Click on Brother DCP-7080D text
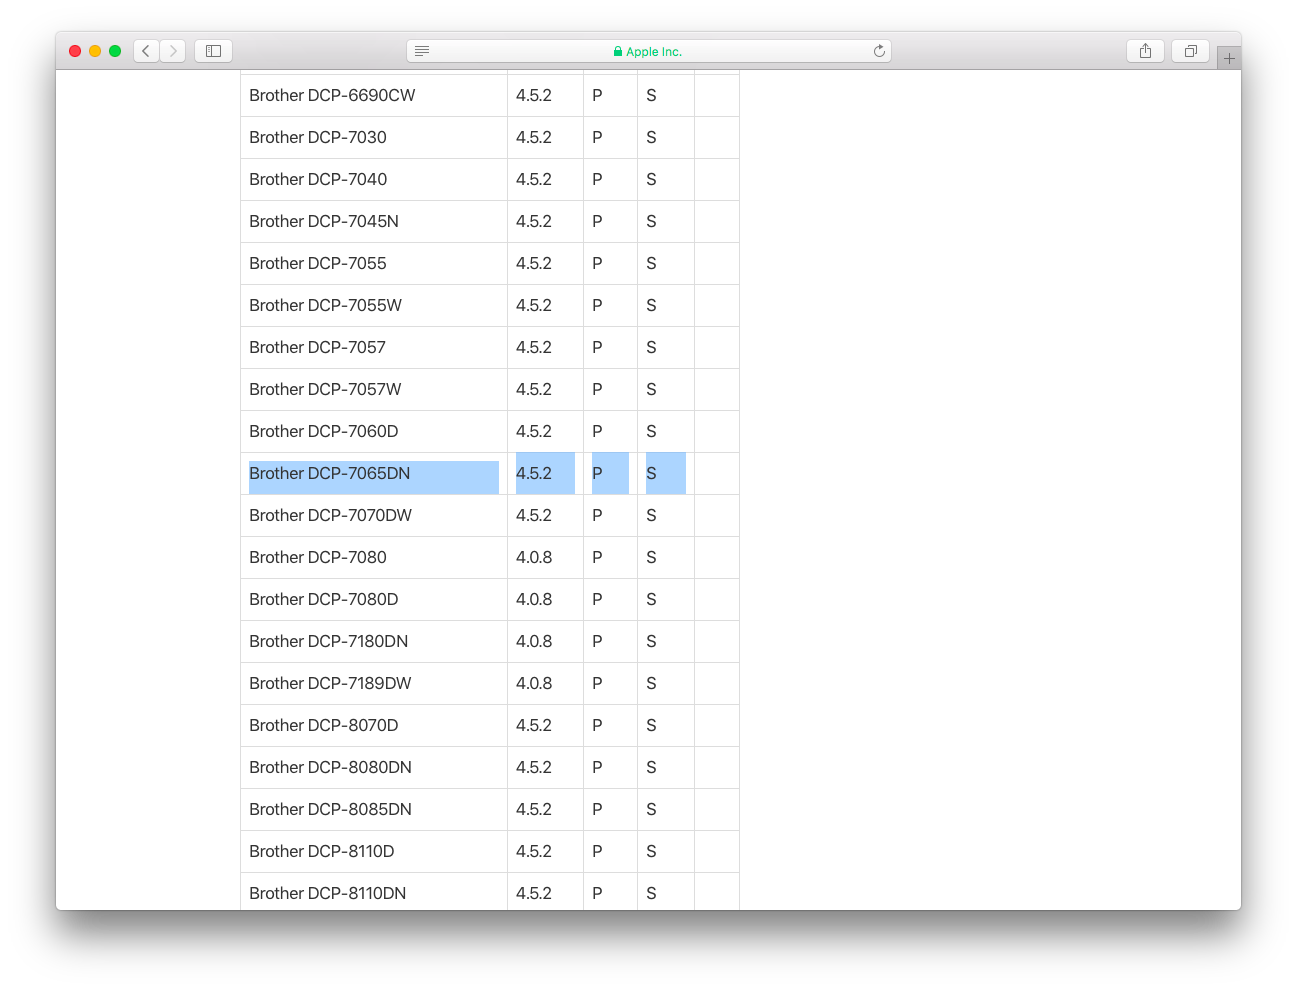 tap(324, 600)
